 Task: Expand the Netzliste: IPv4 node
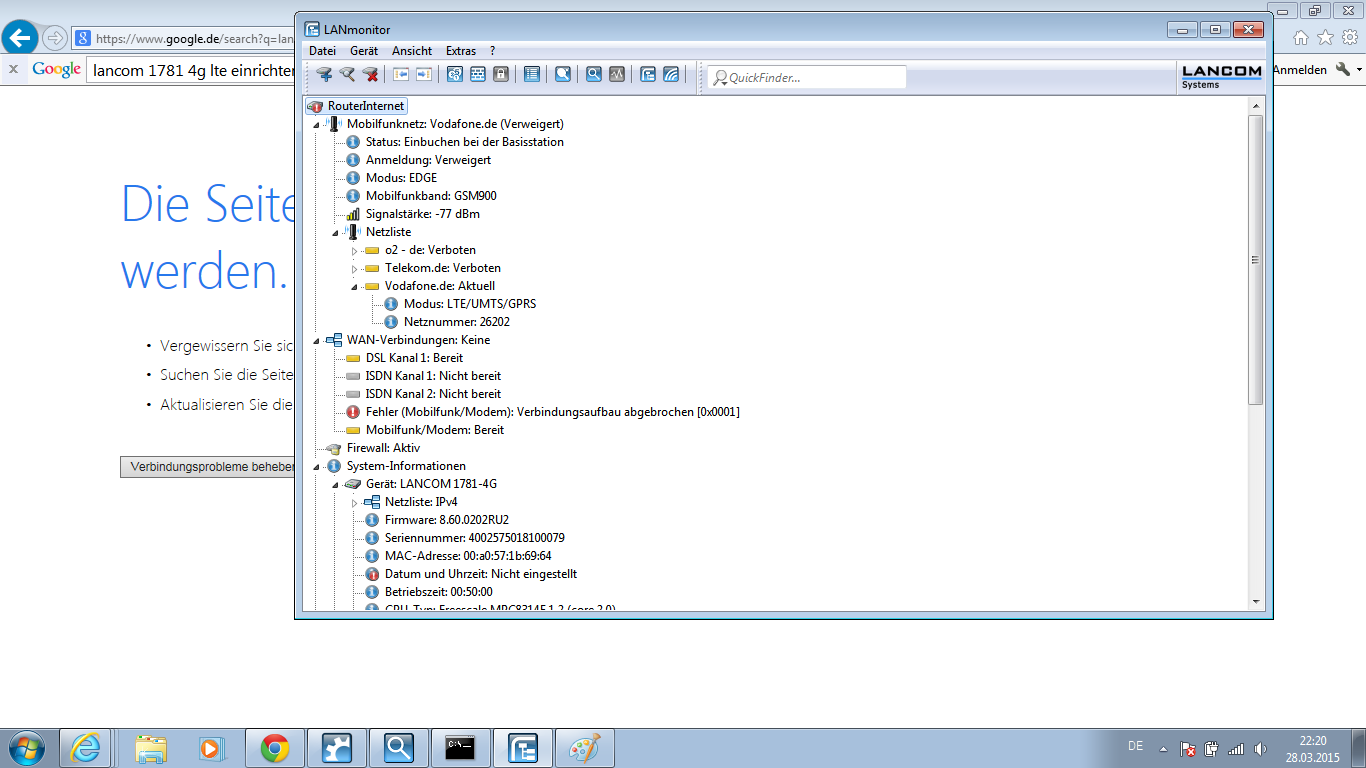point(354,502)
